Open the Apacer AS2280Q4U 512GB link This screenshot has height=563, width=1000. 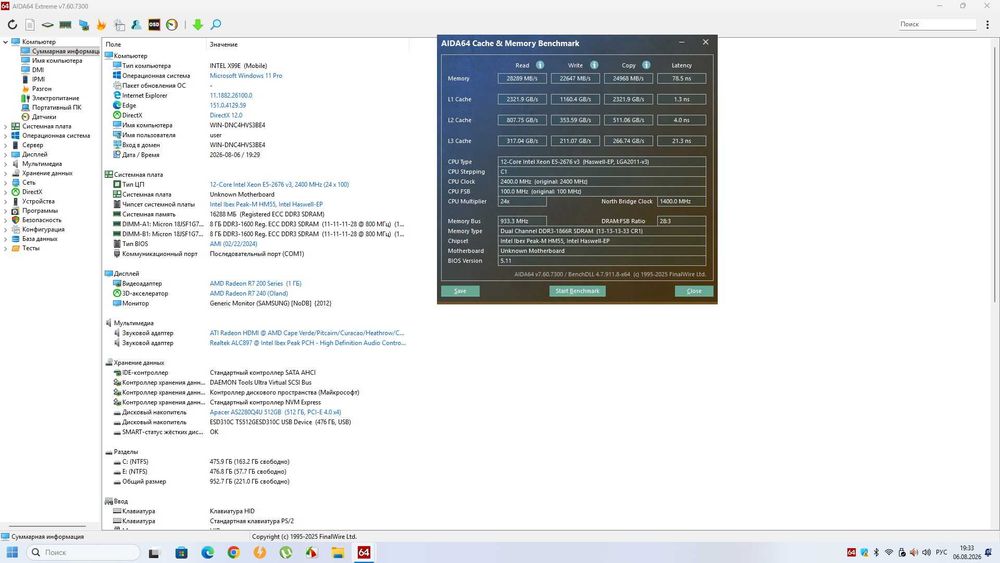[x=276, y=412]
